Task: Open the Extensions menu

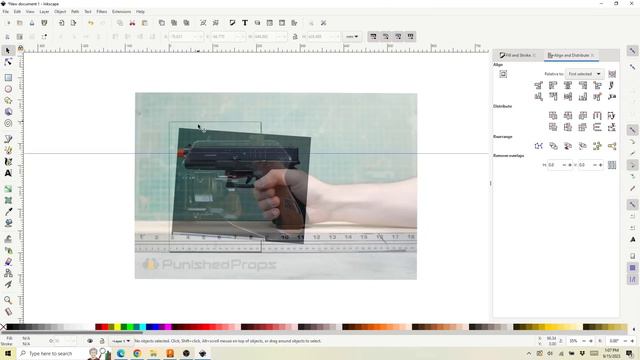Action: click(122, 12)
